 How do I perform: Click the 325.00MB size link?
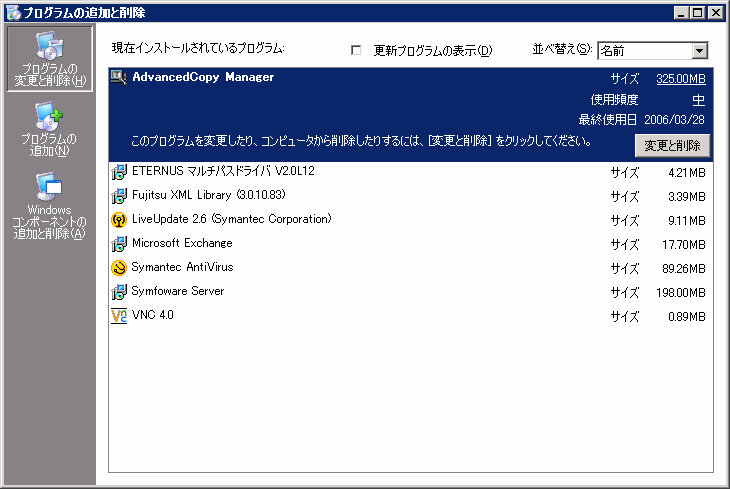click(x=681, y=79)
